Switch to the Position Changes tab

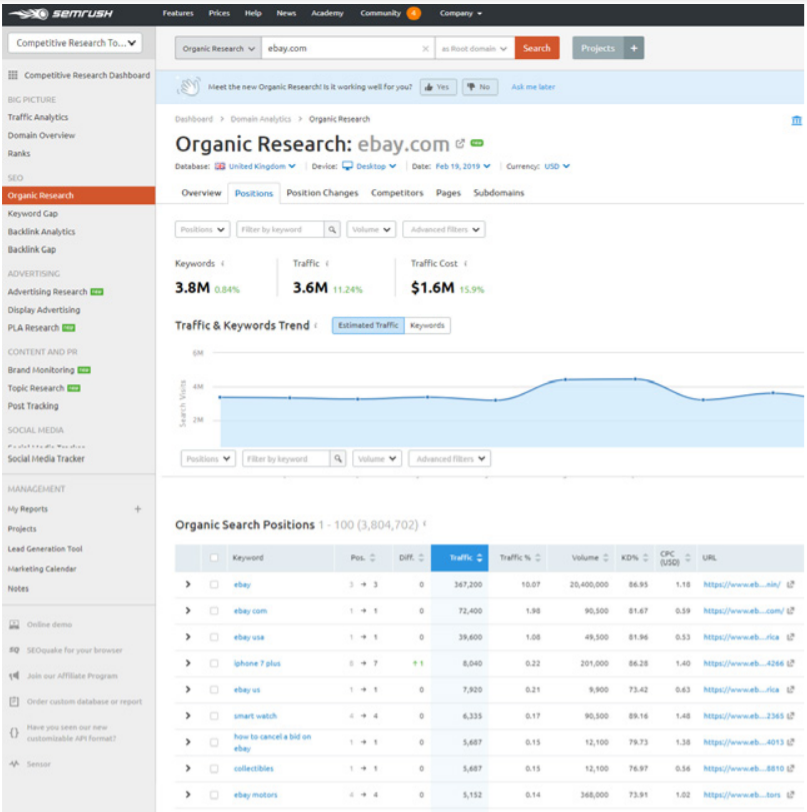(322, 193)
